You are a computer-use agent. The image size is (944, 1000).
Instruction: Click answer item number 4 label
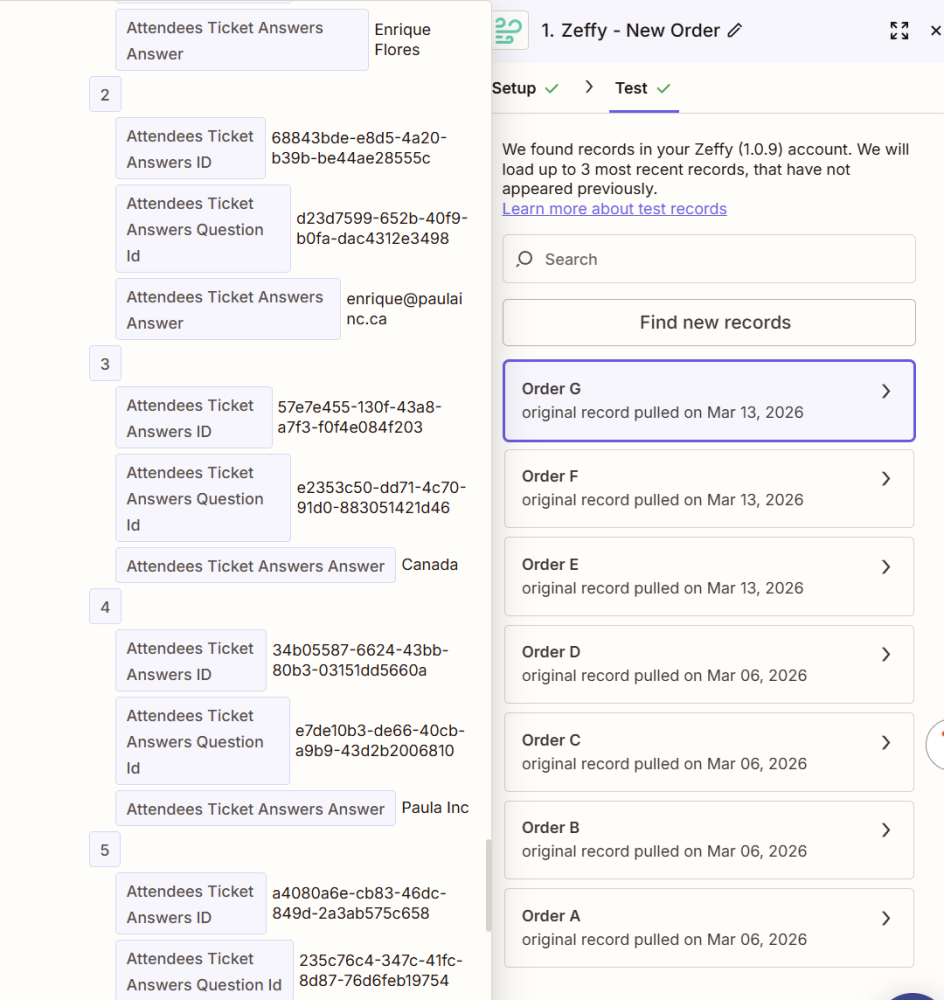click(105, 607)
